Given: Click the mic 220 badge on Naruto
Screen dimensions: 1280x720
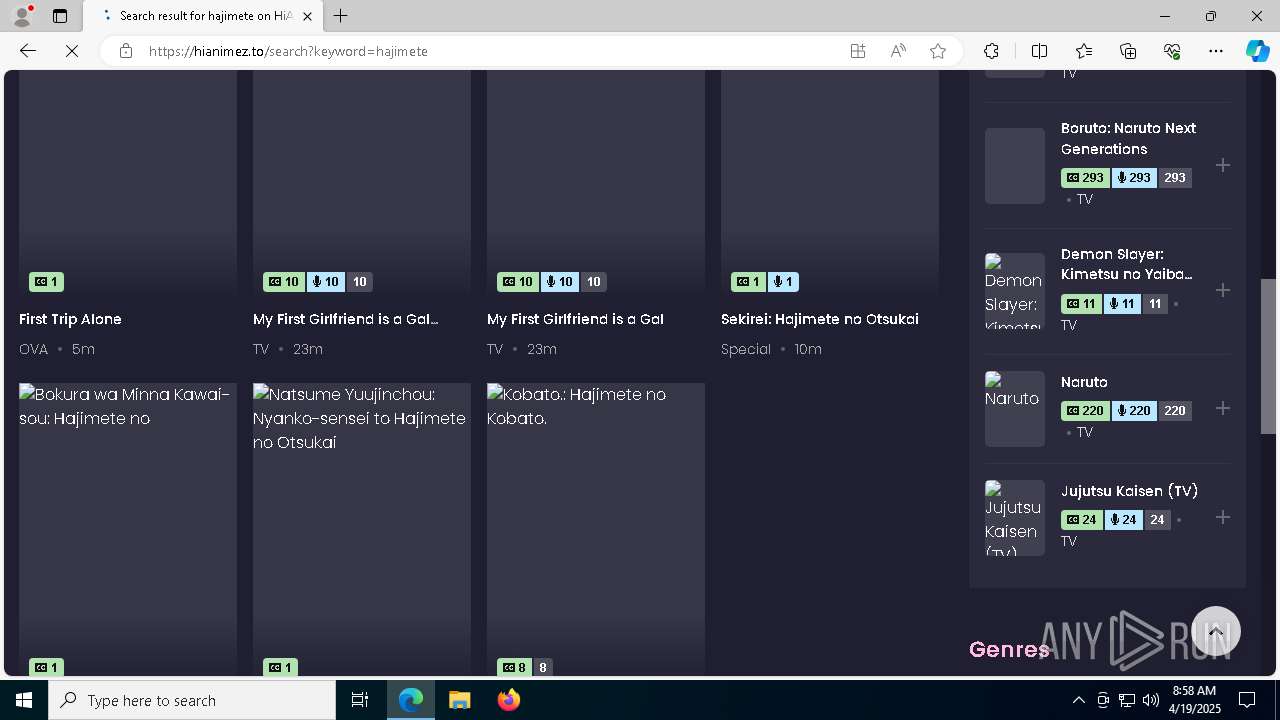Looking at the screenshot, I should (1134, 411).
